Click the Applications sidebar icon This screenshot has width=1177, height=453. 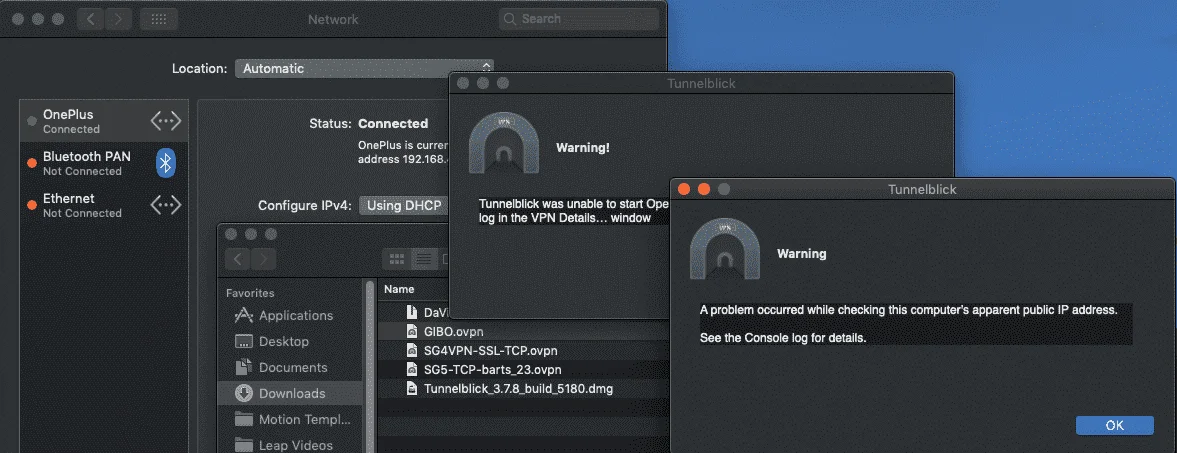click(243, 315)
